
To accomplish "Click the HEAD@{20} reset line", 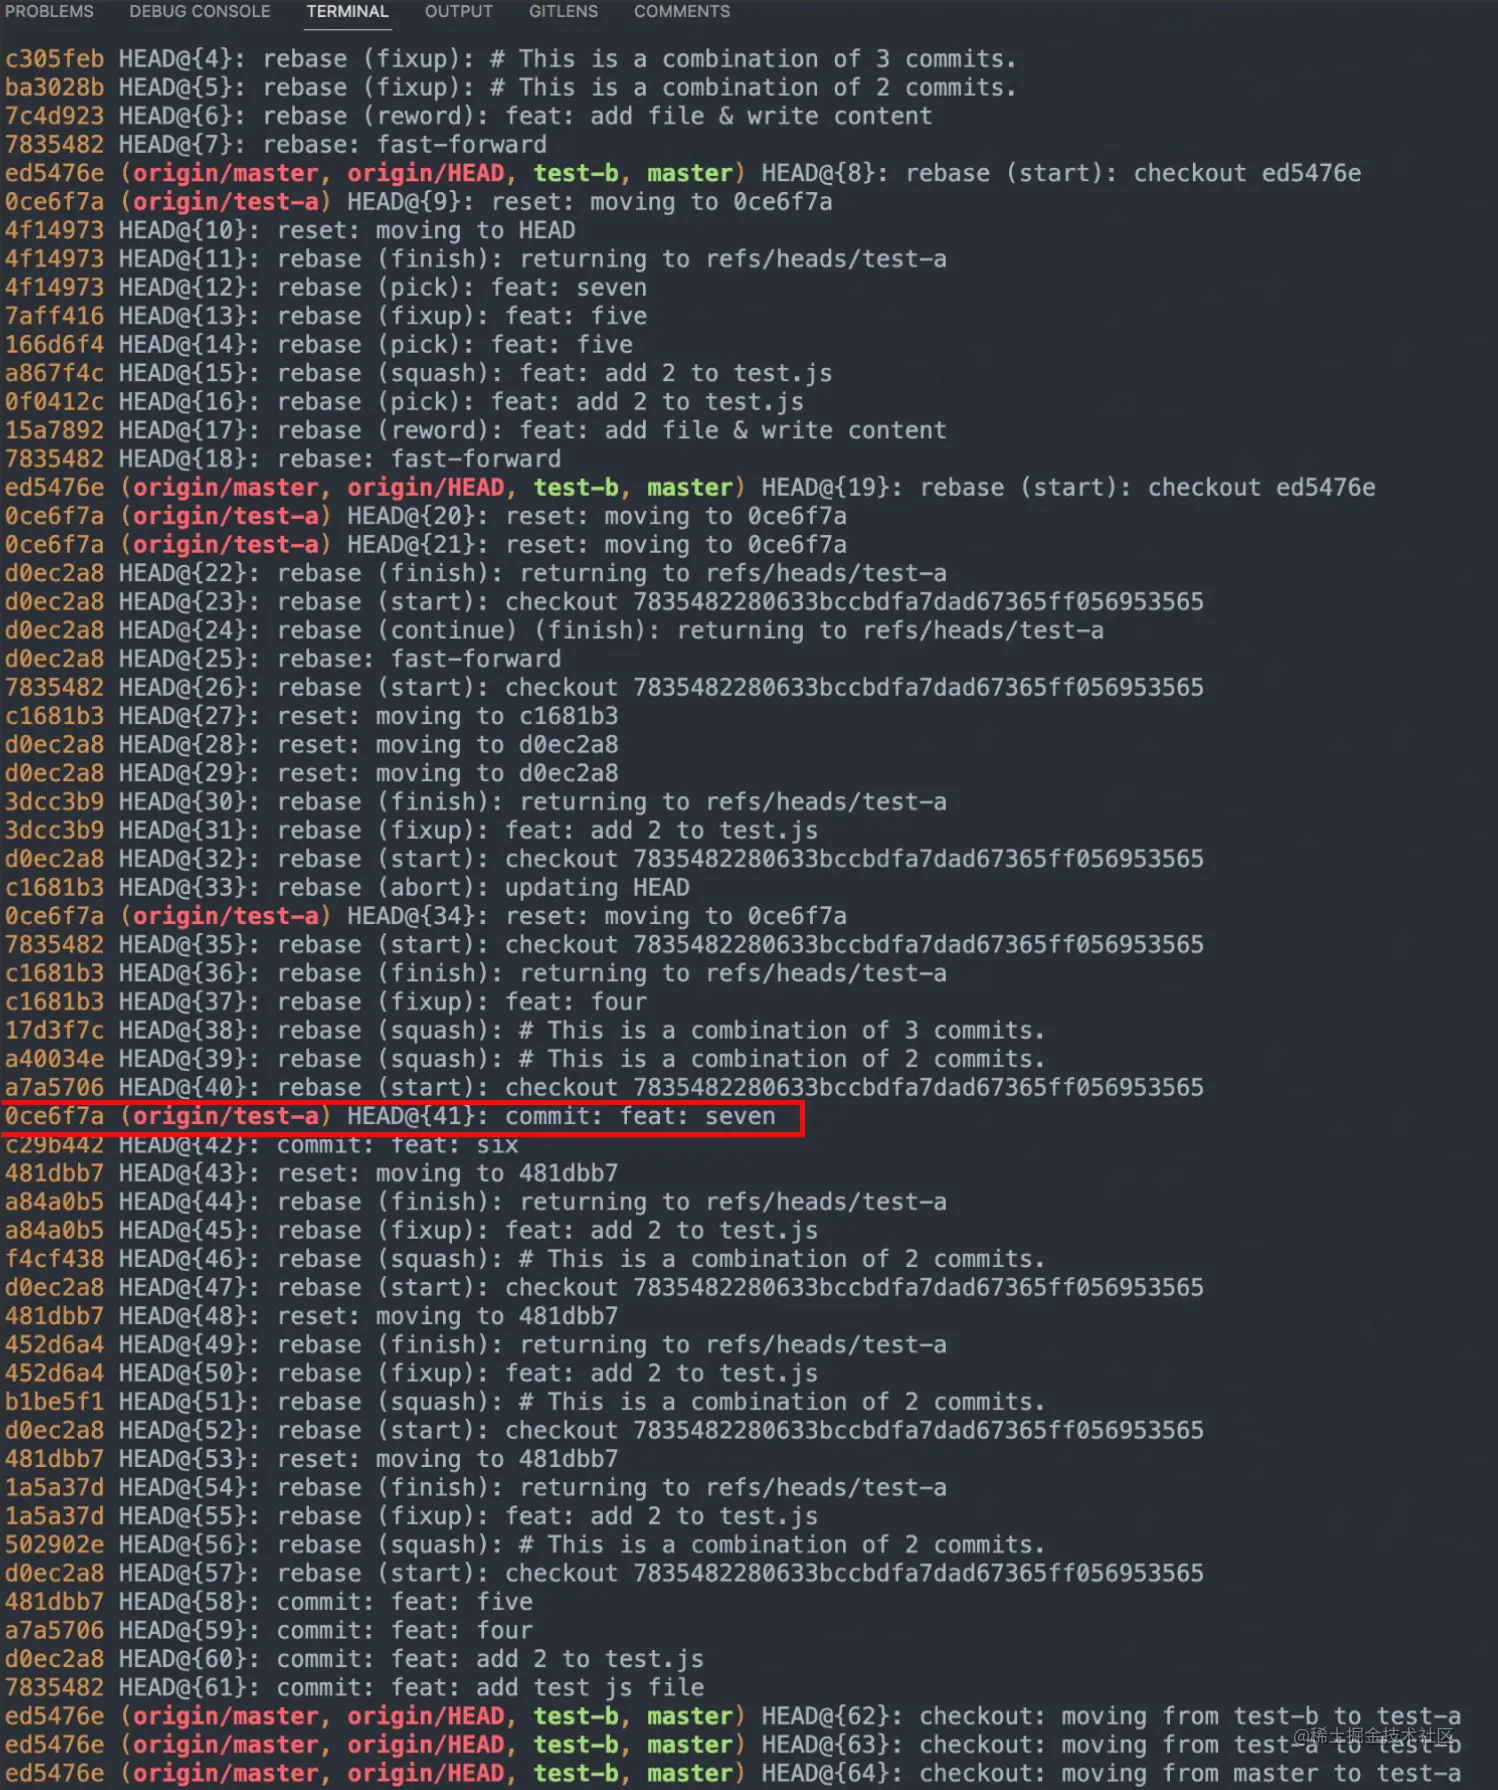I will coord(425,516).
